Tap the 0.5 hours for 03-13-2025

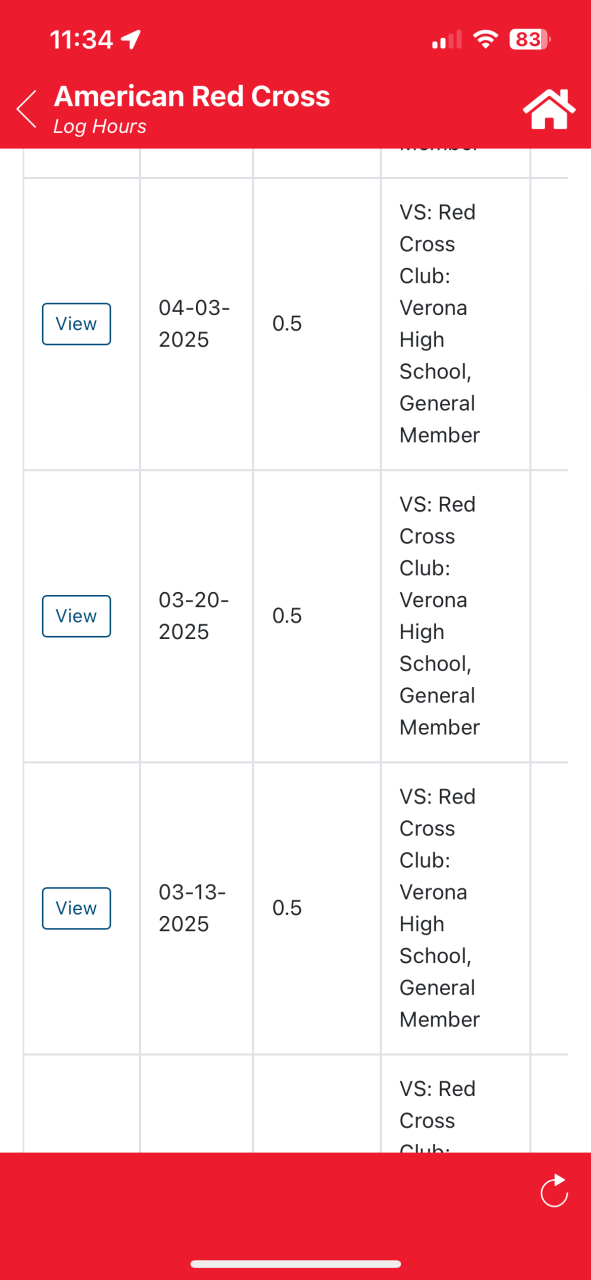287,908
